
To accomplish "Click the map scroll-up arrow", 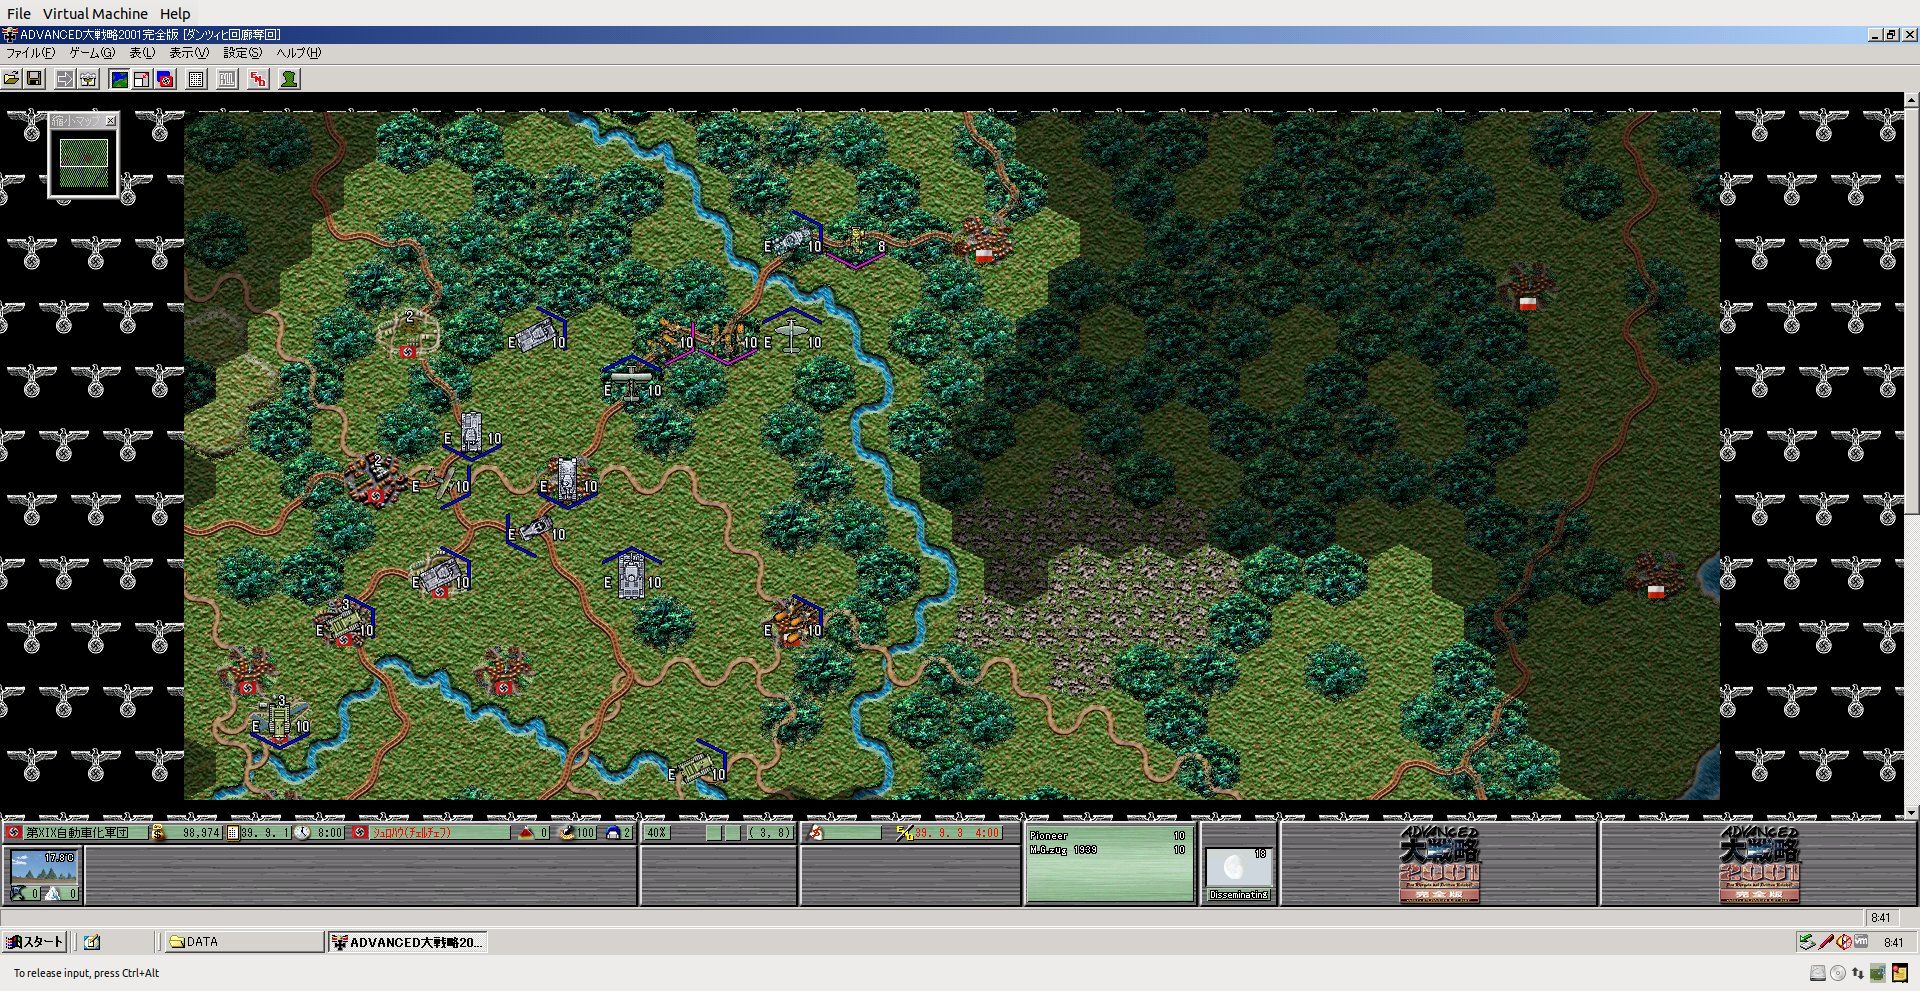I will tap(1911, 99).
